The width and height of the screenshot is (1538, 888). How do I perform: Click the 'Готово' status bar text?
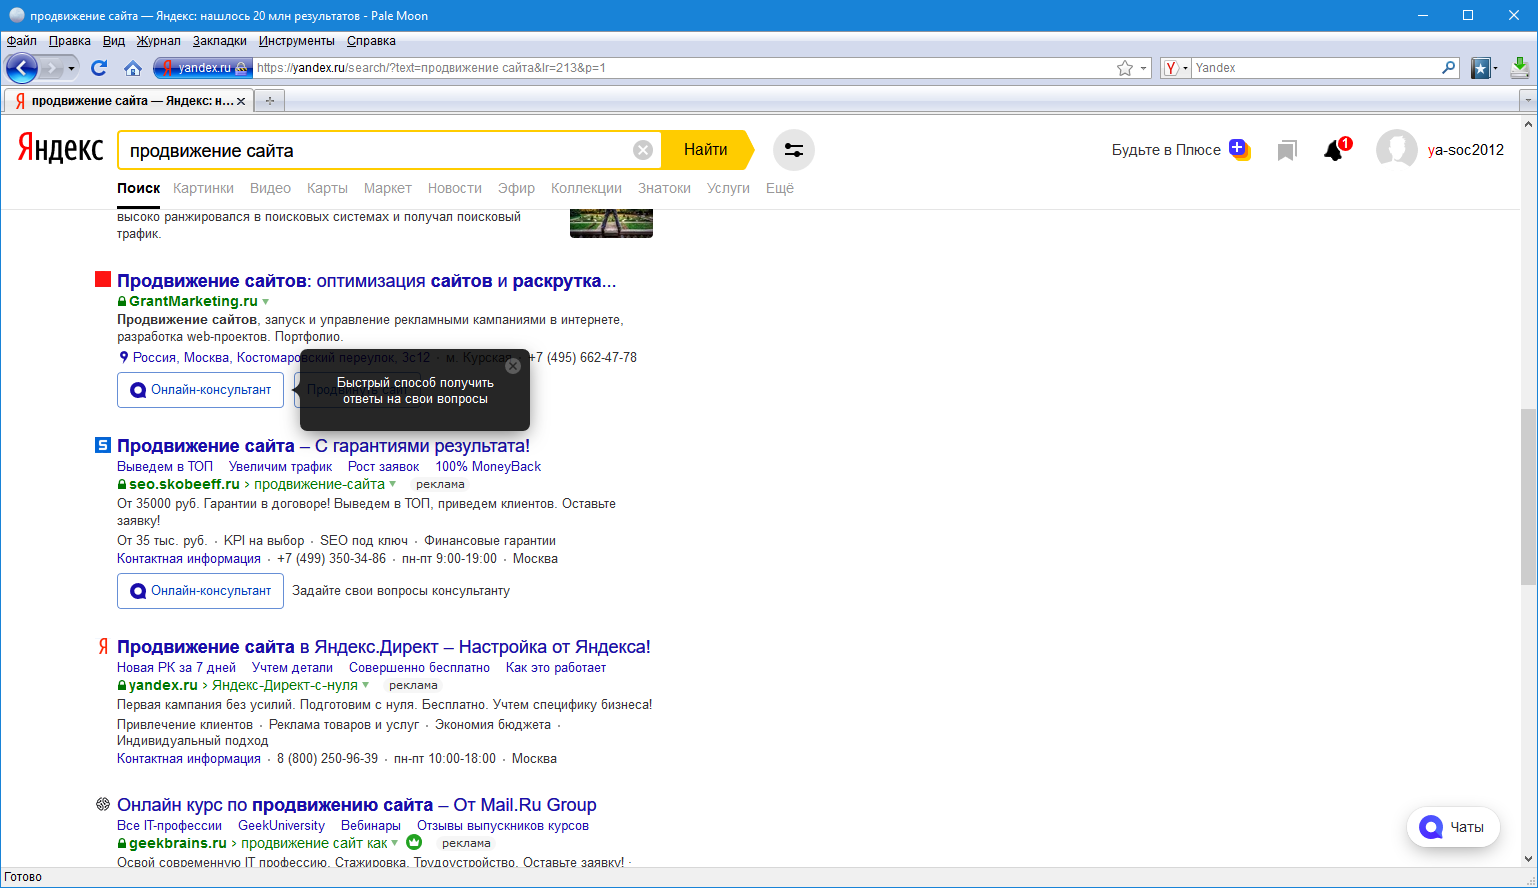pyautogui.click(x=23, y=877)
